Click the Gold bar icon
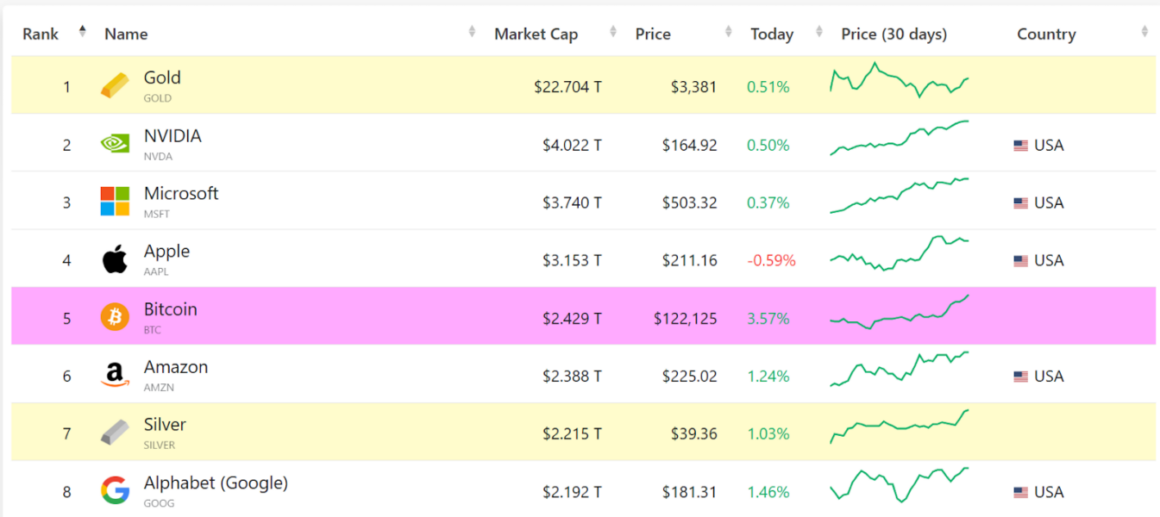Image resolution: width=1160 pixels, height=517 pixels. 115,86
